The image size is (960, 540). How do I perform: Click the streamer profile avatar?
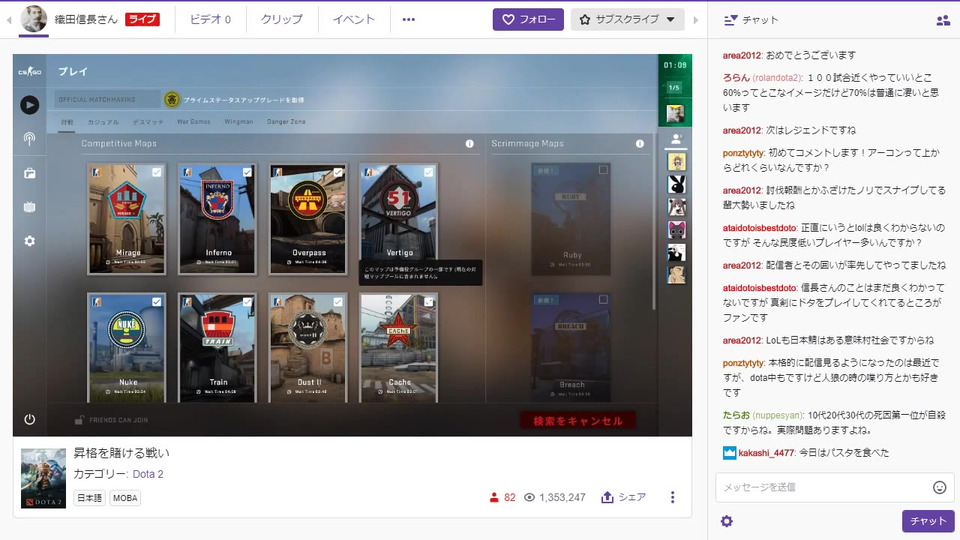click(x=34, y=19)
